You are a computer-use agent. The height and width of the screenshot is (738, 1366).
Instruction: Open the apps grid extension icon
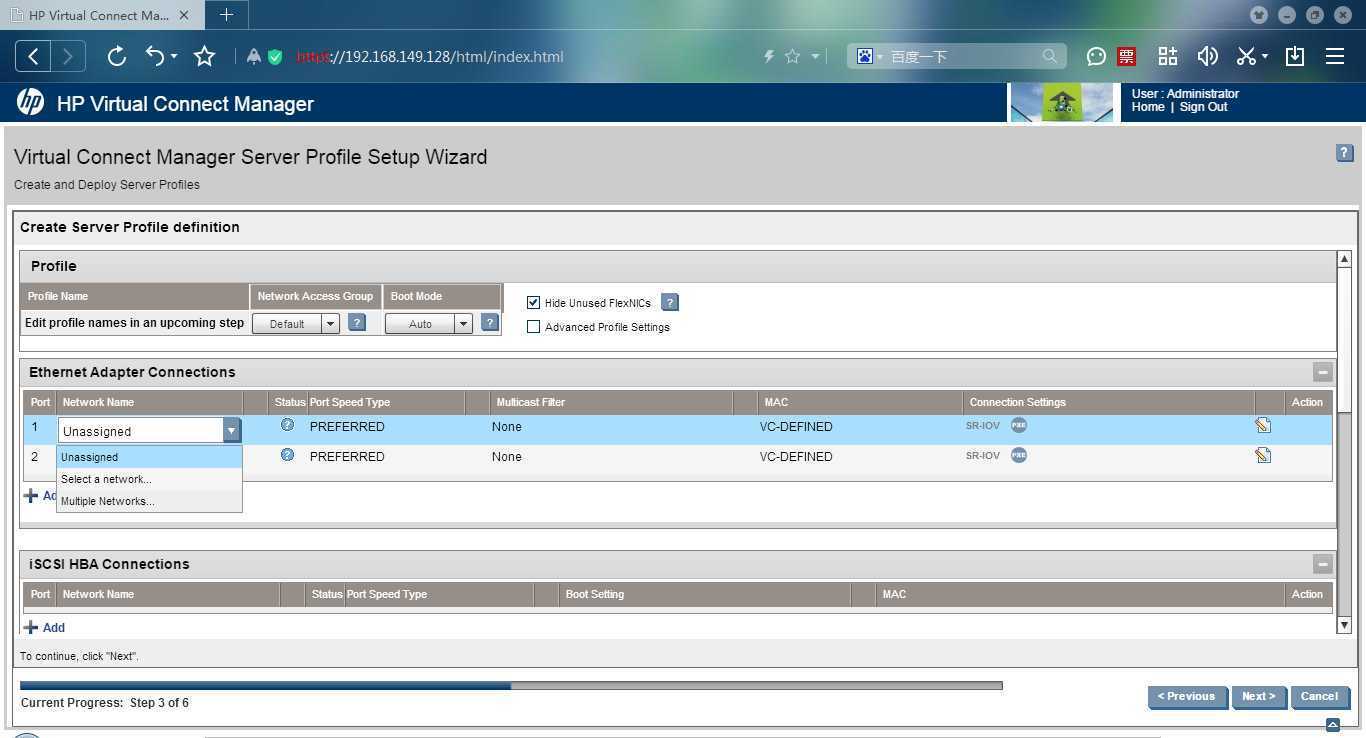click(1167, 56)
